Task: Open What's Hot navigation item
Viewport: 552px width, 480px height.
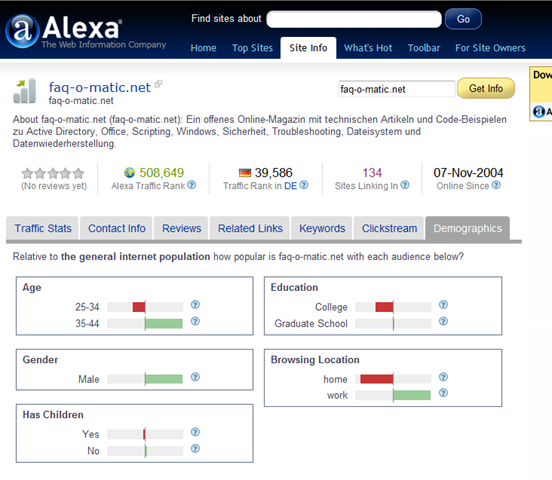Action: pos(368,48)
